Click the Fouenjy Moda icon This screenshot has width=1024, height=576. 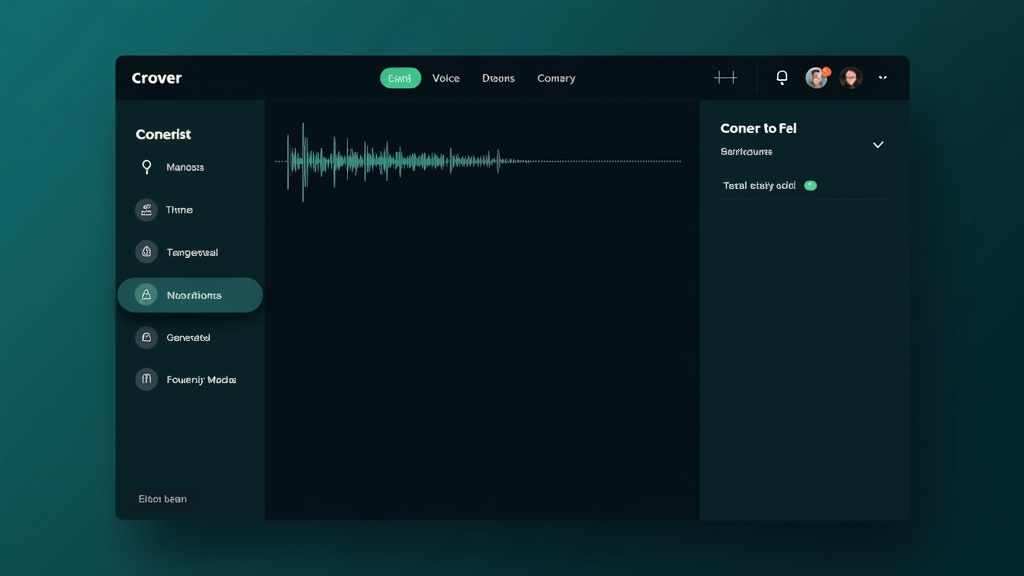[x=147, y=380]
